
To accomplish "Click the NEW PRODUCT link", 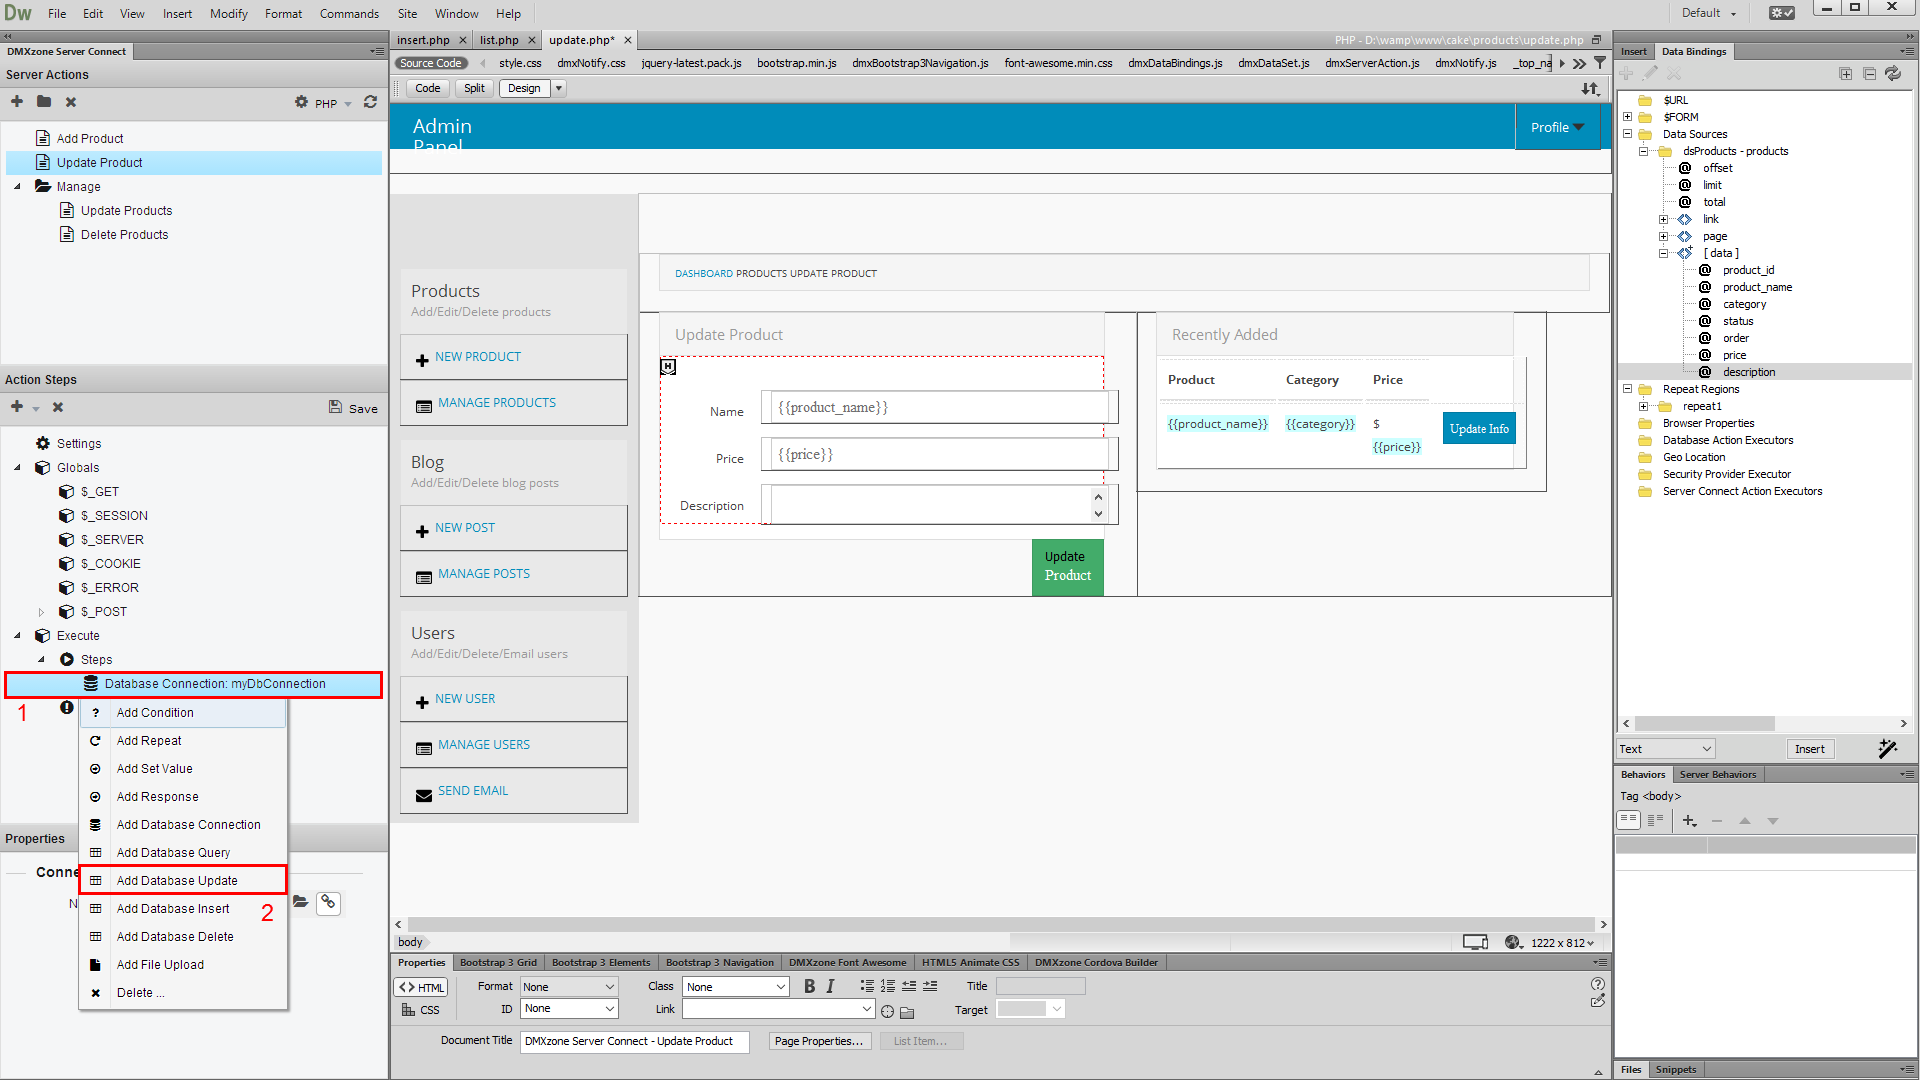I will pos(477,357).
